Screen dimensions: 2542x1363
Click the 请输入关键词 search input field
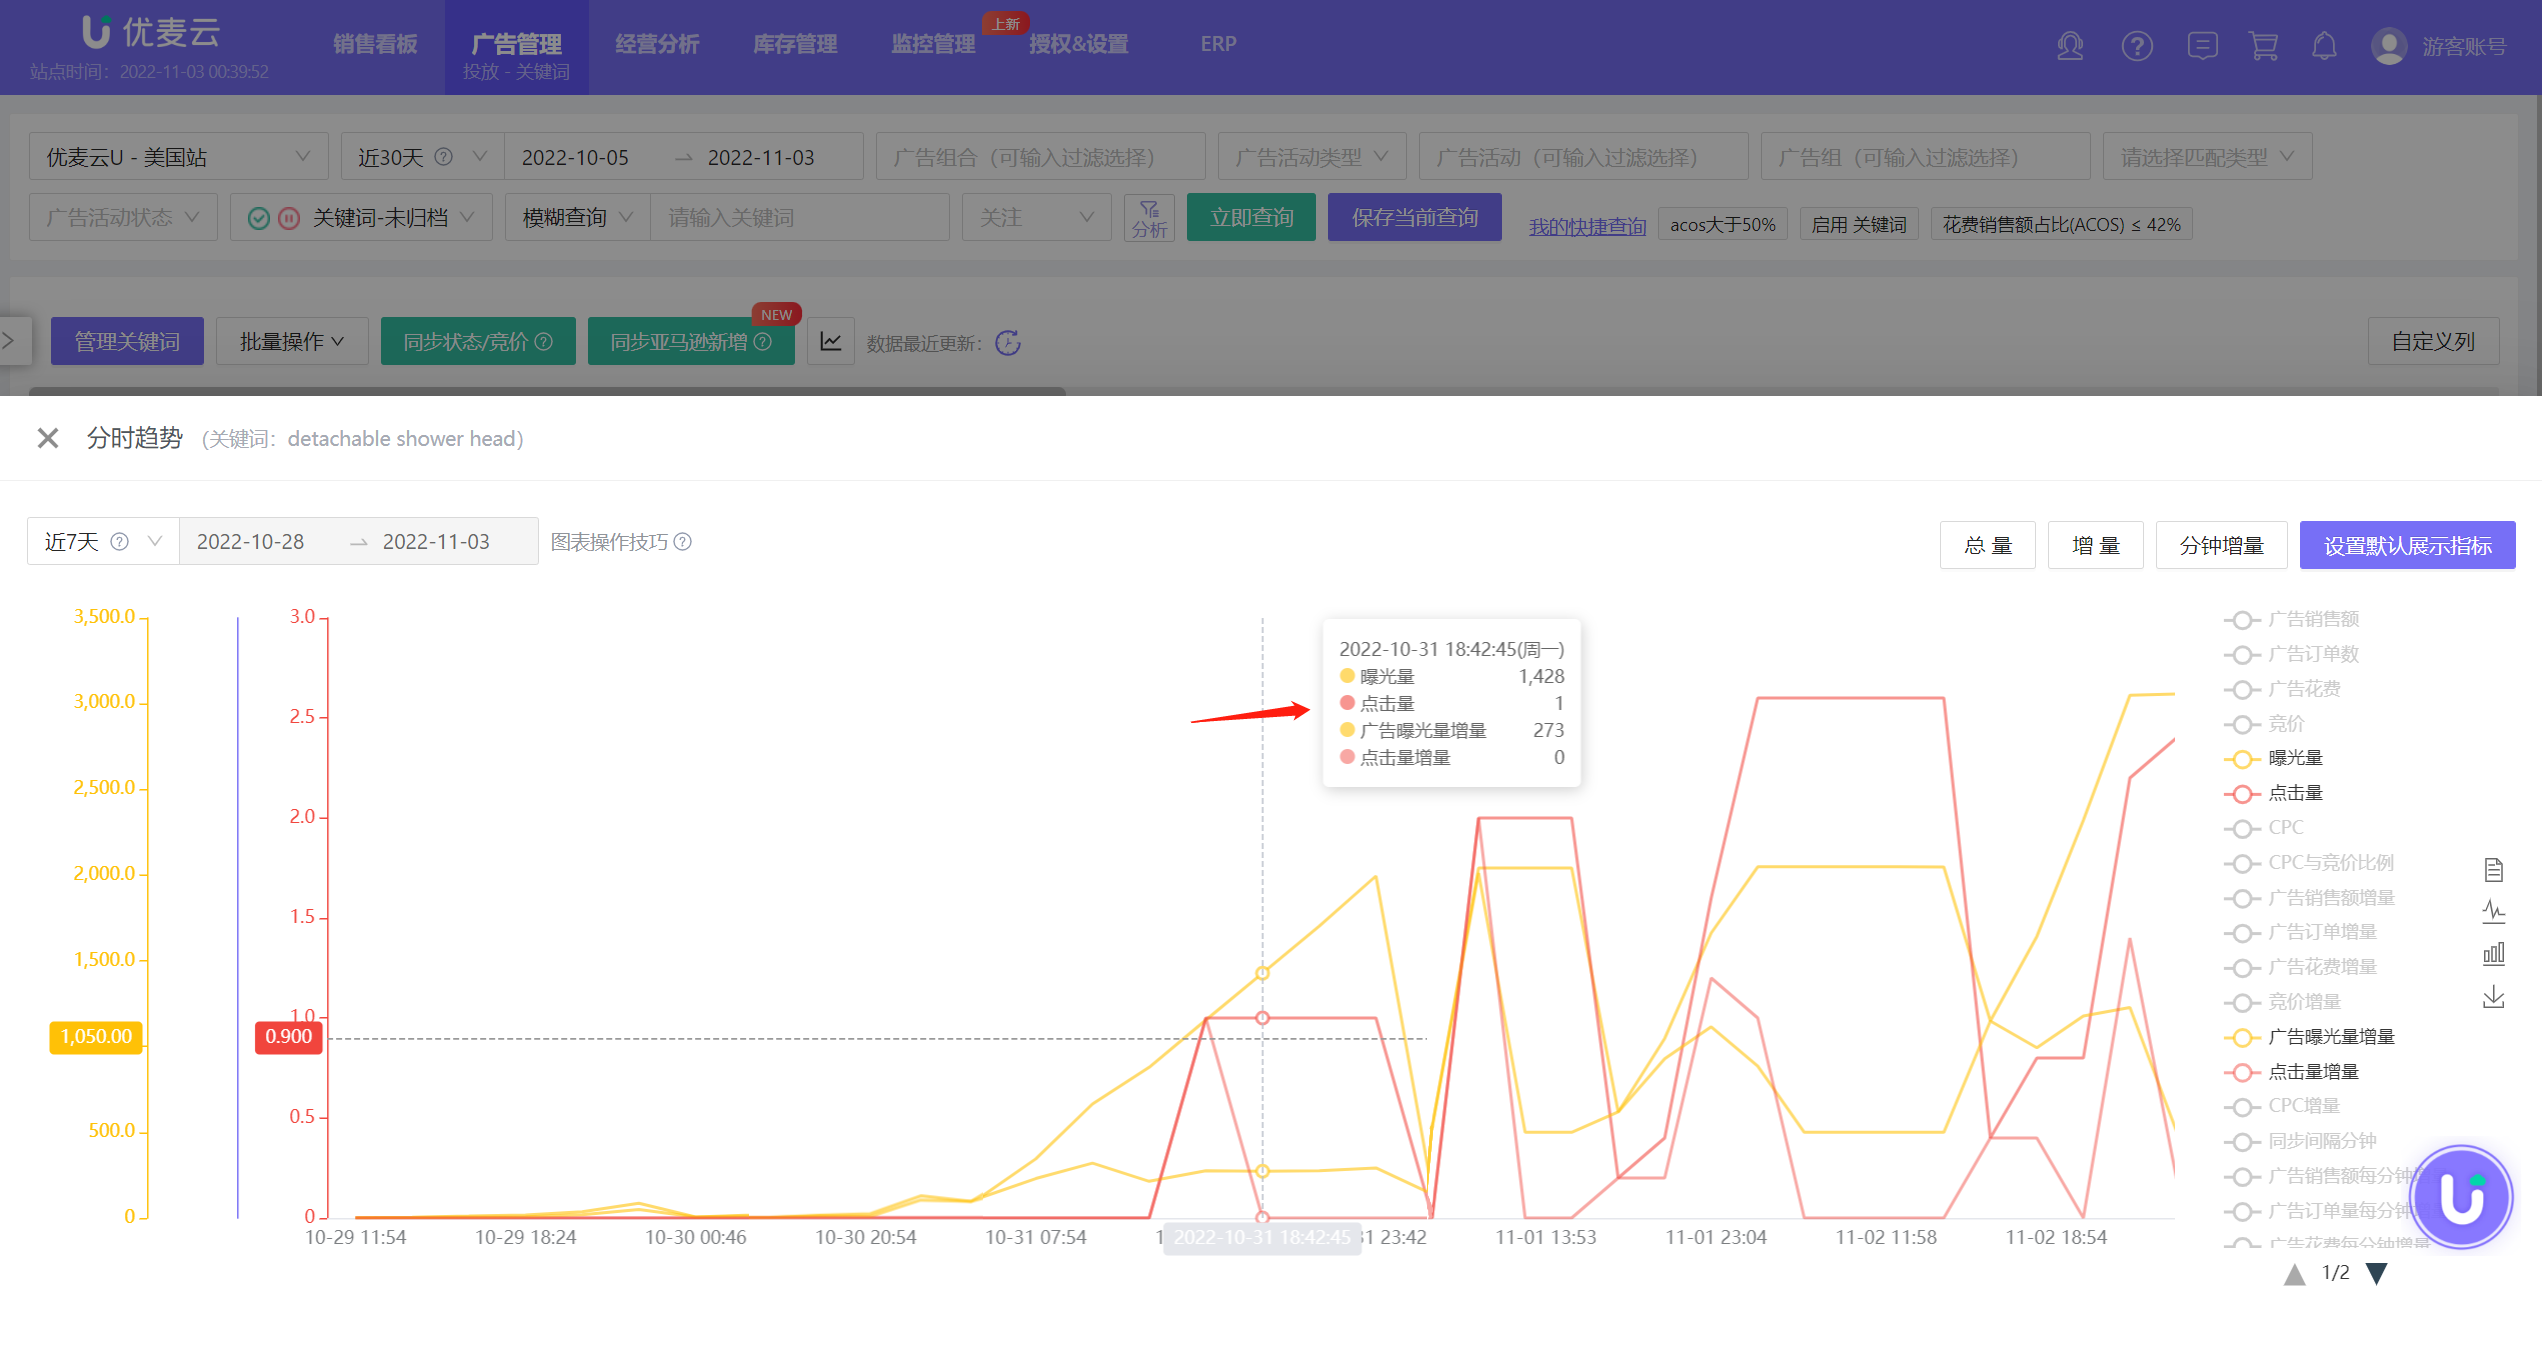799,217
